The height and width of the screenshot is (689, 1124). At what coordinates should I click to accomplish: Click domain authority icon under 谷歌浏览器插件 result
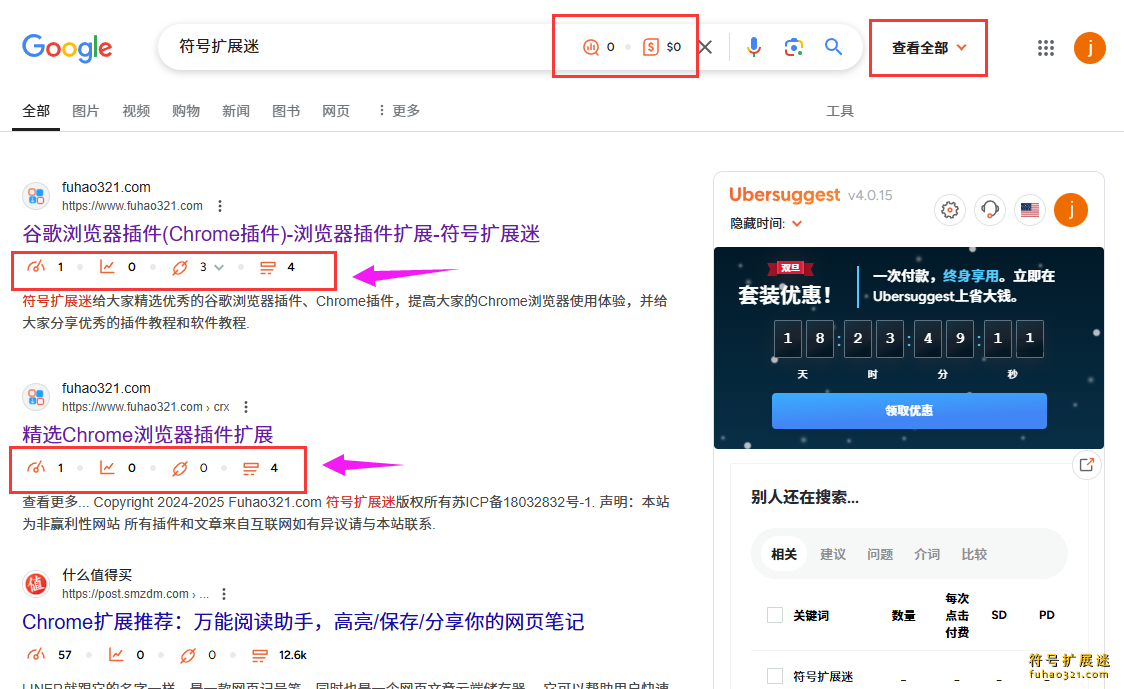coord(36,267)
